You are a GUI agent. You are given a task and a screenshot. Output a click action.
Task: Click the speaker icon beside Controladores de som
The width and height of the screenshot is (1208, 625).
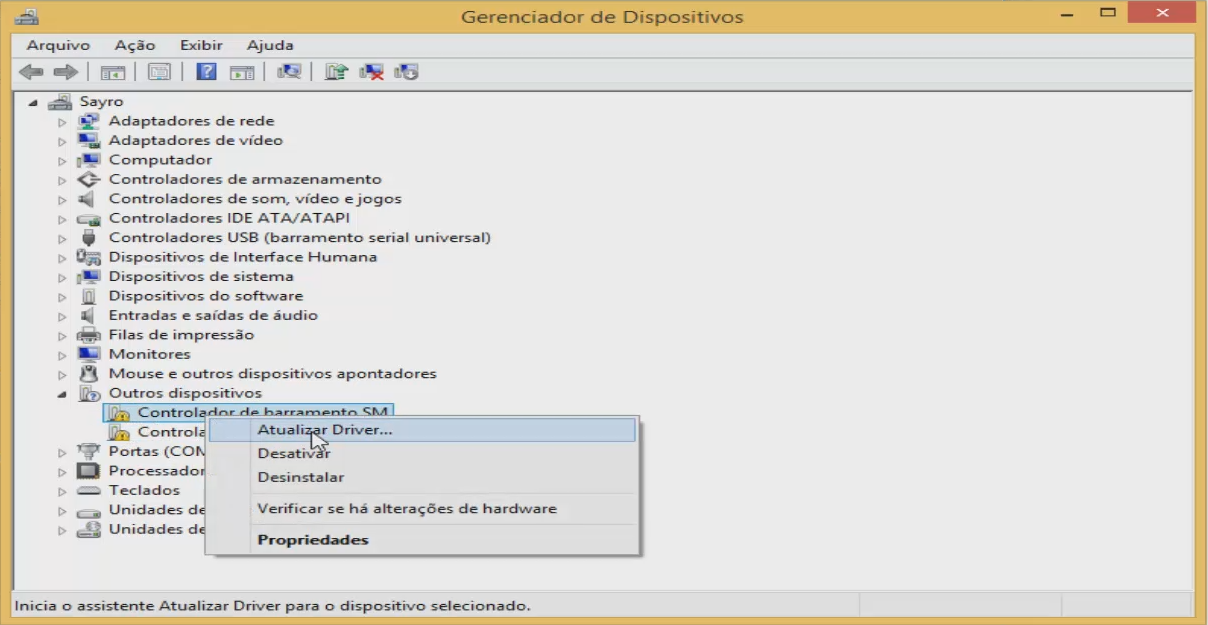pyautogui.click(x=88, y=199)
